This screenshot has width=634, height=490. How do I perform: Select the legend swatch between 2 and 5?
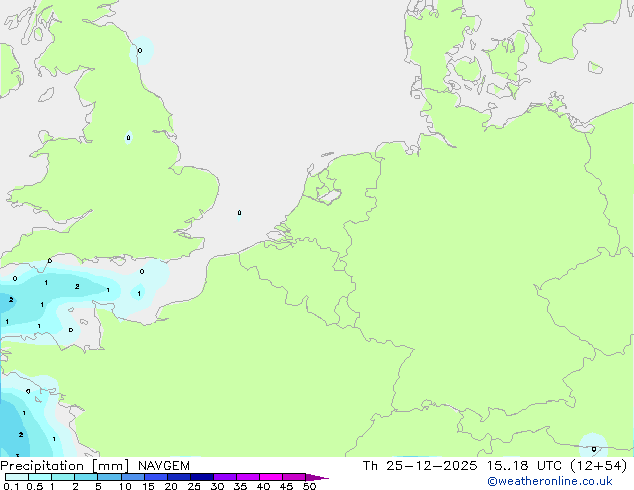pos(86,477)
